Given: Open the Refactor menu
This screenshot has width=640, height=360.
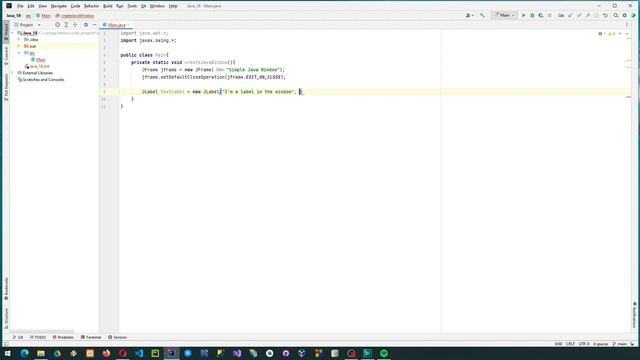Looking at the screenshot, I should click(x=91, y=6).
